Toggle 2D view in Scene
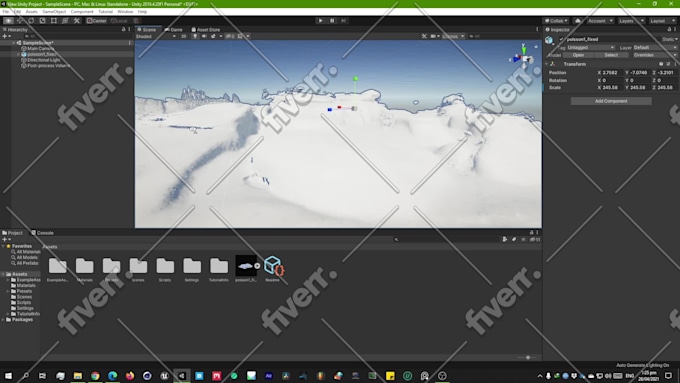Viewport: 680px width, 383px height. 184,36
